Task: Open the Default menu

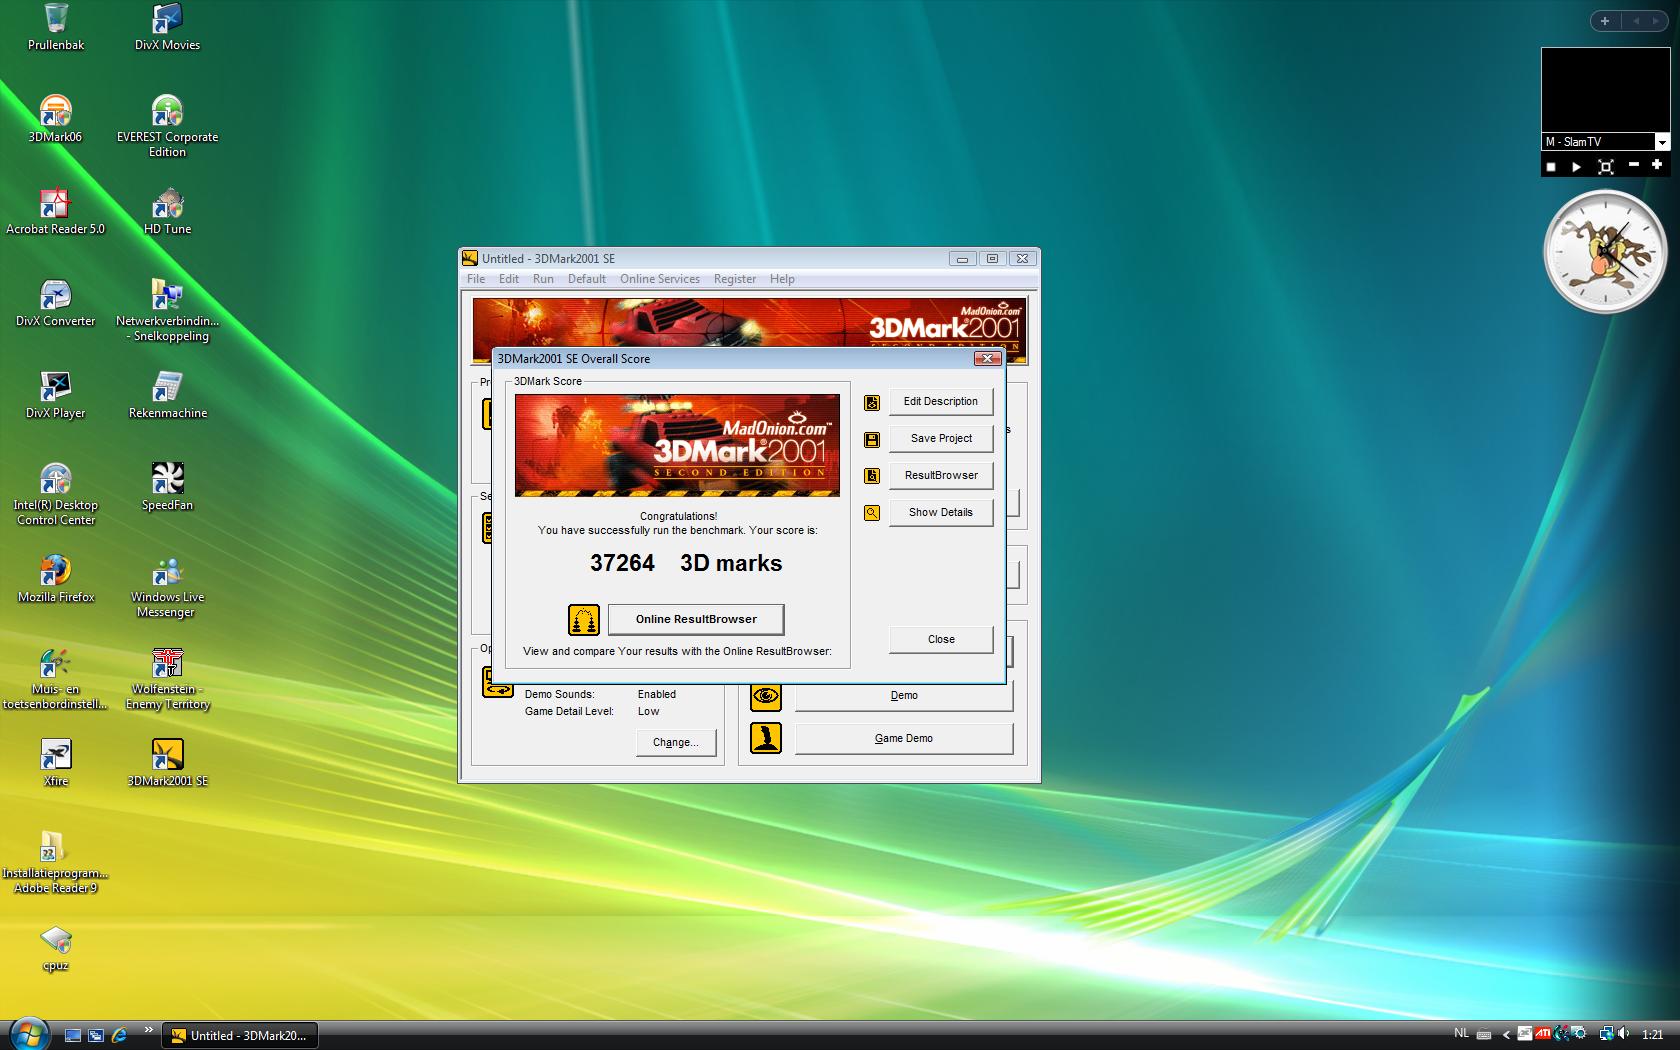Action: tap(587, 279)
